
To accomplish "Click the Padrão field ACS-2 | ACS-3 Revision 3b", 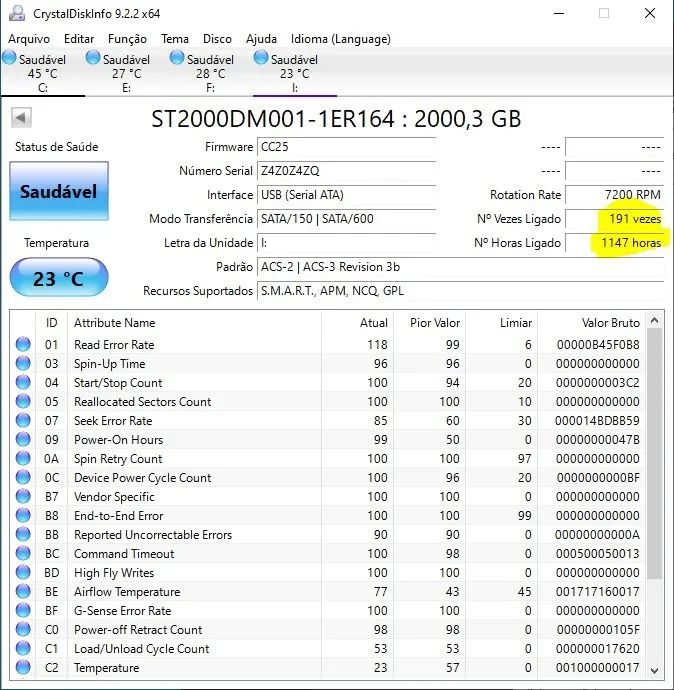I will tap(460, 267).
